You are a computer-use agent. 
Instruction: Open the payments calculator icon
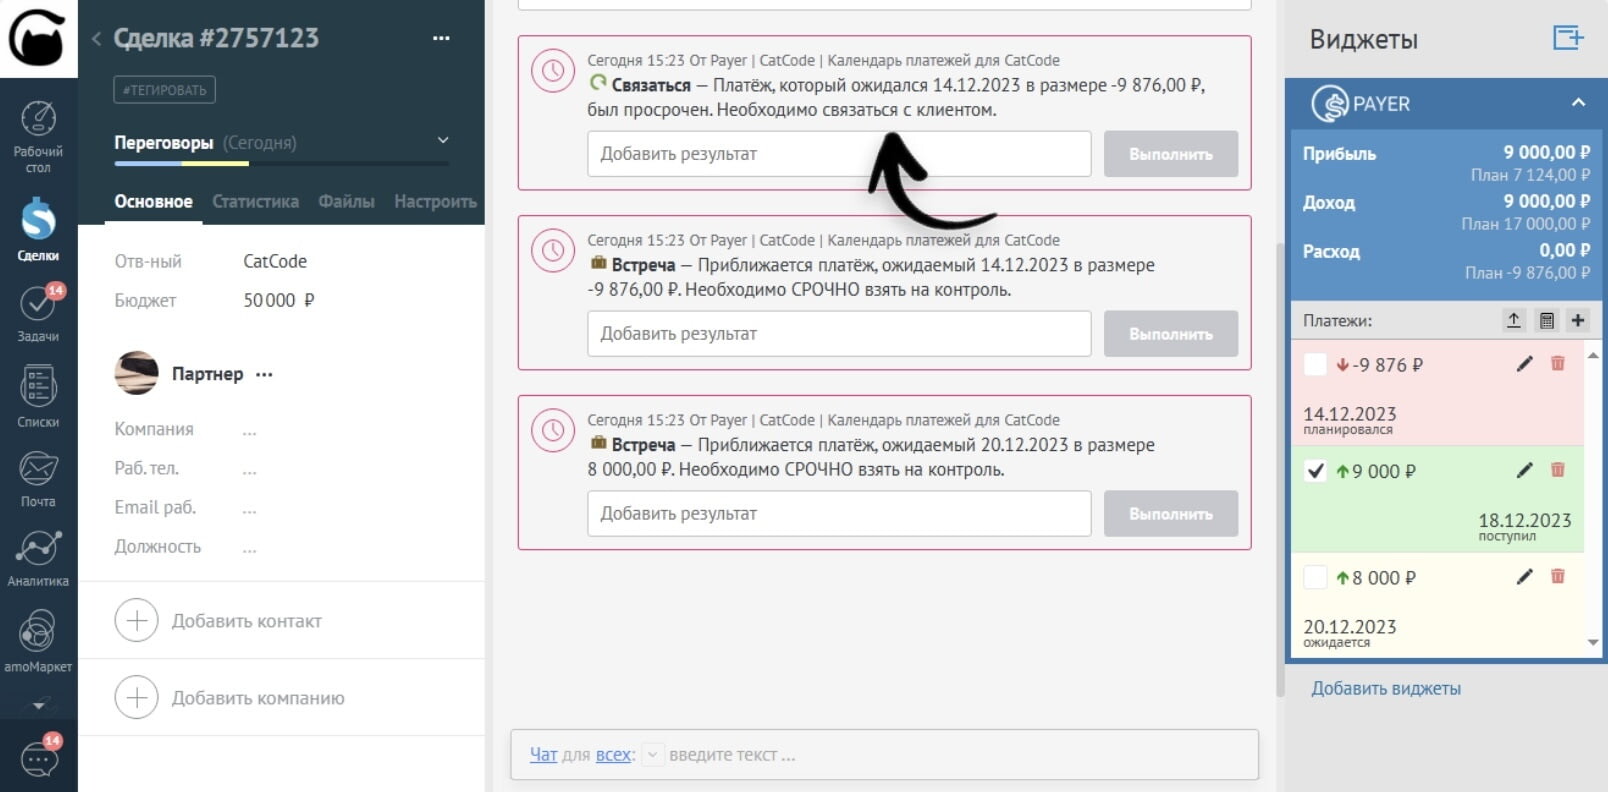point(1547,320)
